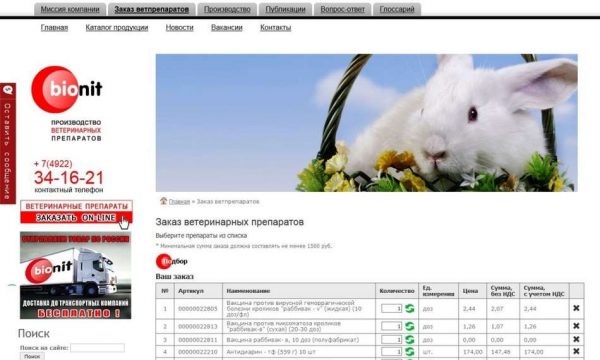Image resolution: width=600 pixels, height=360 pixels.
Task: Go to Каталог продукции link
Action: (117, 28)
